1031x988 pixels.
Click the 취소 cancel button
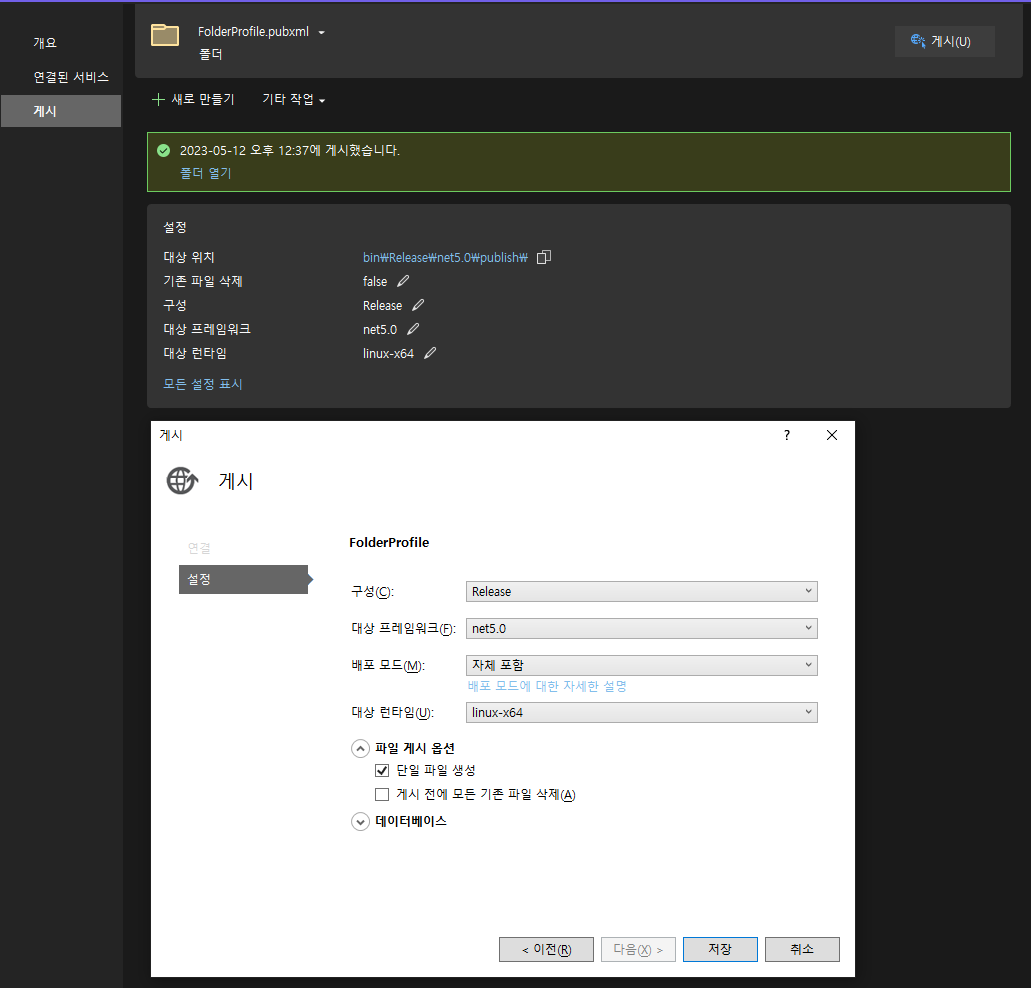(802, 949)
